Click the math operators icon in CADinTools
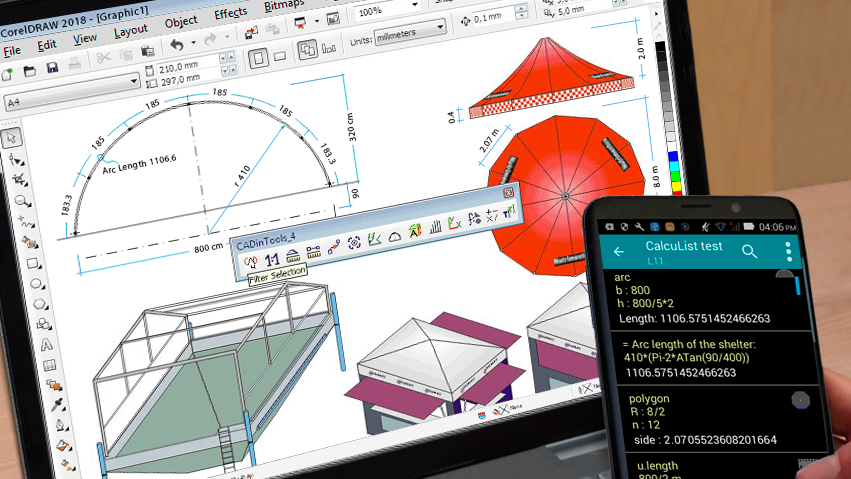Screen dimensions: 851x479 click(492, 215)
